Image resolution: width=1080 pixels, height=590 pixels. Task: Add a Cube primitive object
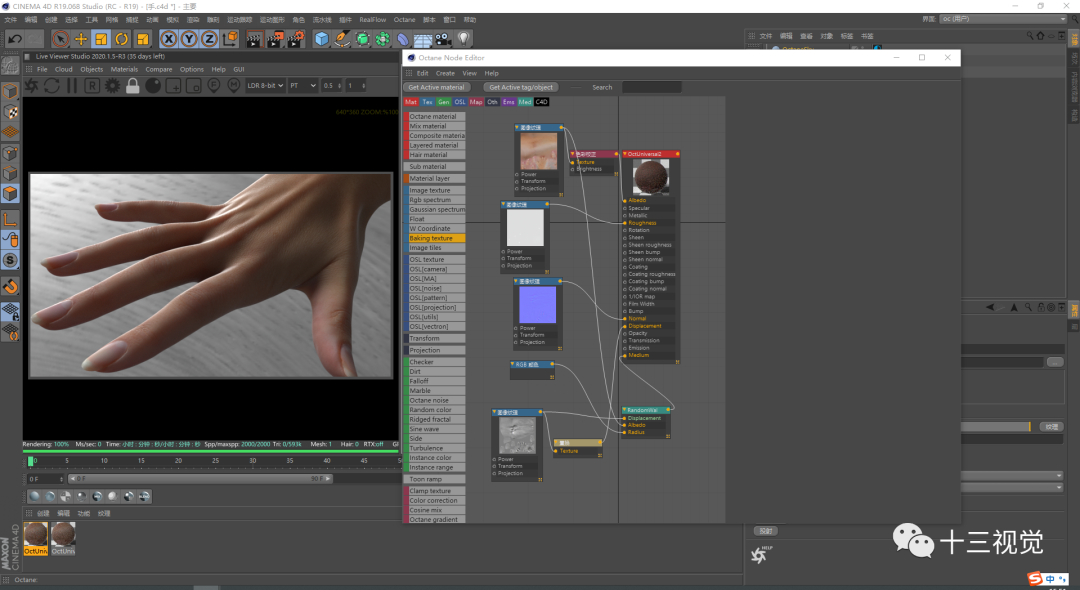click(x=322, y=39)
